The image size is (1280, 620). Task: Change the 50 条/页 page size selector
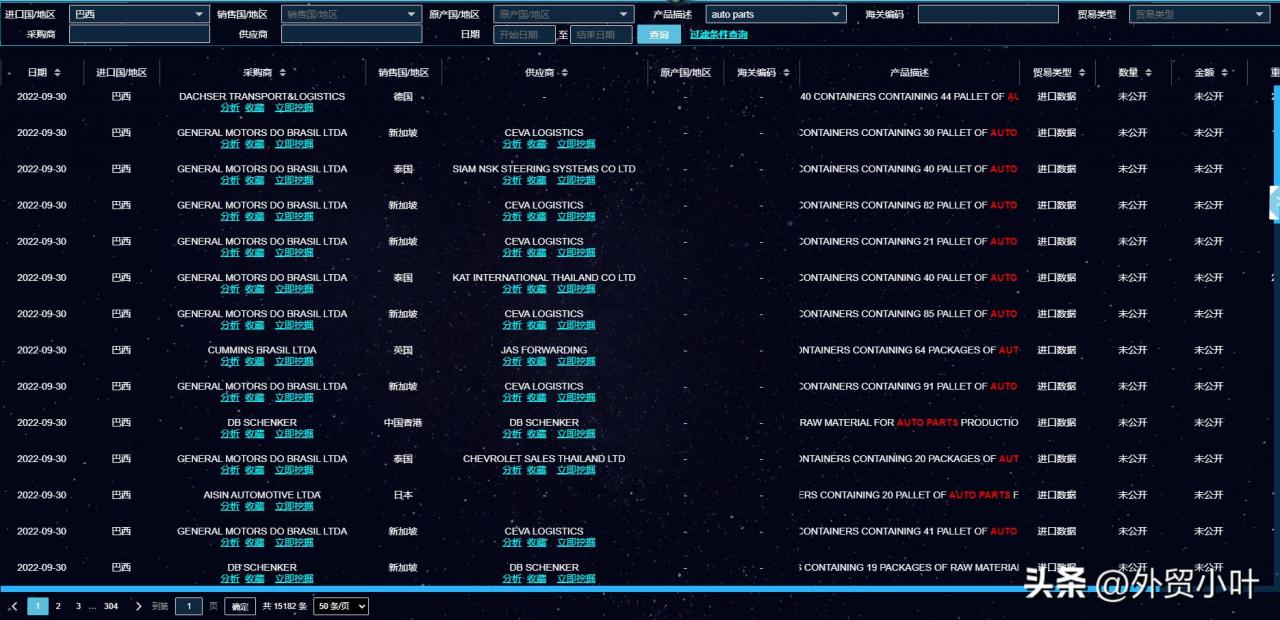341,606
